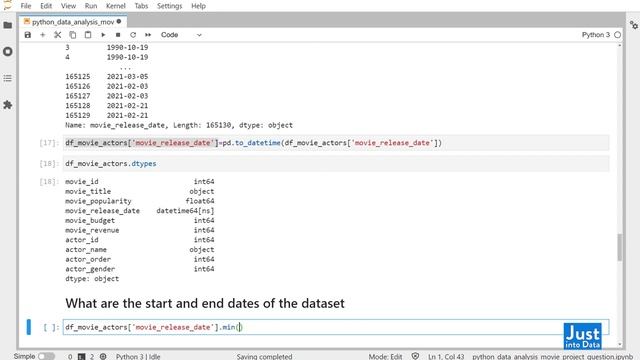Click the notebook vertical scrollbar thumb

coord(620,247)
